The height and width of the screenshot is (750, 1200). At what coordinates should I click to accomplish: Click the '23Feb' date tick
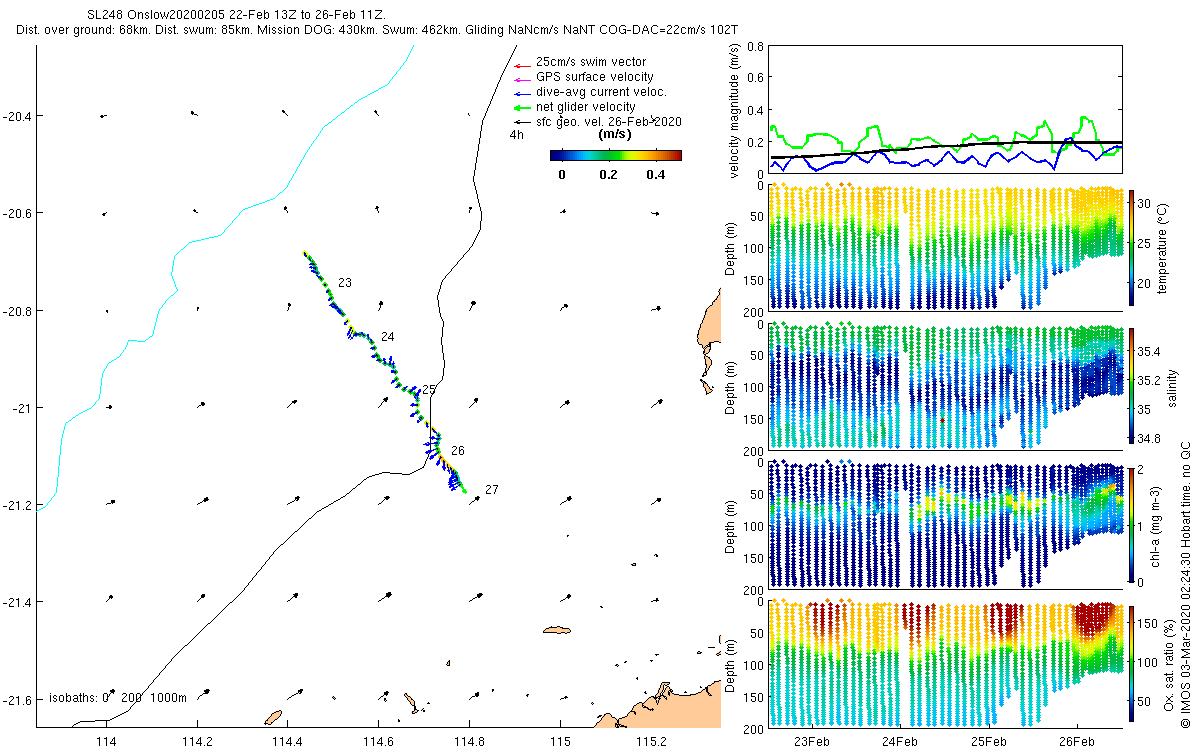[x=811, y=742]
